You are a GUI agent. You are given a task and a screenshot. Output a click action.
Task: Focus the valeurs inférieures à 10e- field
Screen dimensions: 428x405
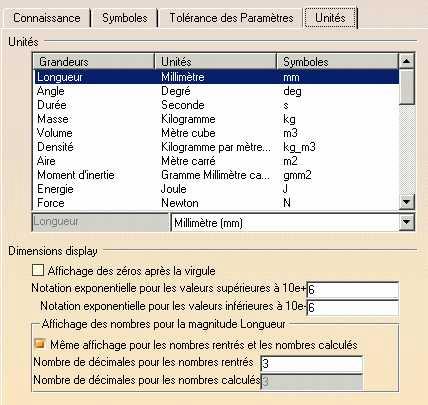[x=352, y=307]
